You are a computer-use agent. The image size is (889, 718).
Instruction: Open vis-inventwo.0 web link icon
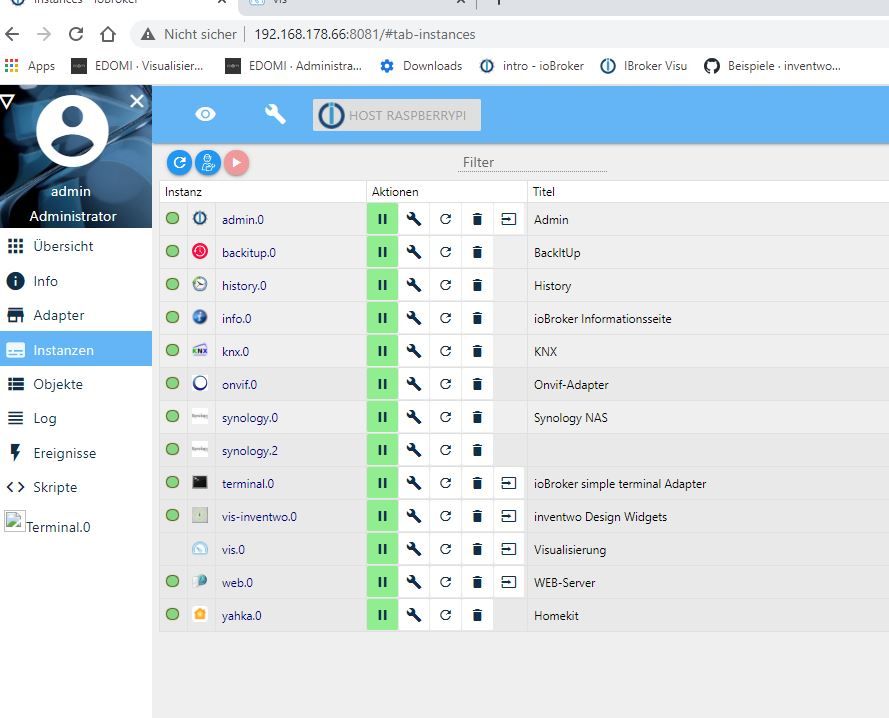pos(509,516)
